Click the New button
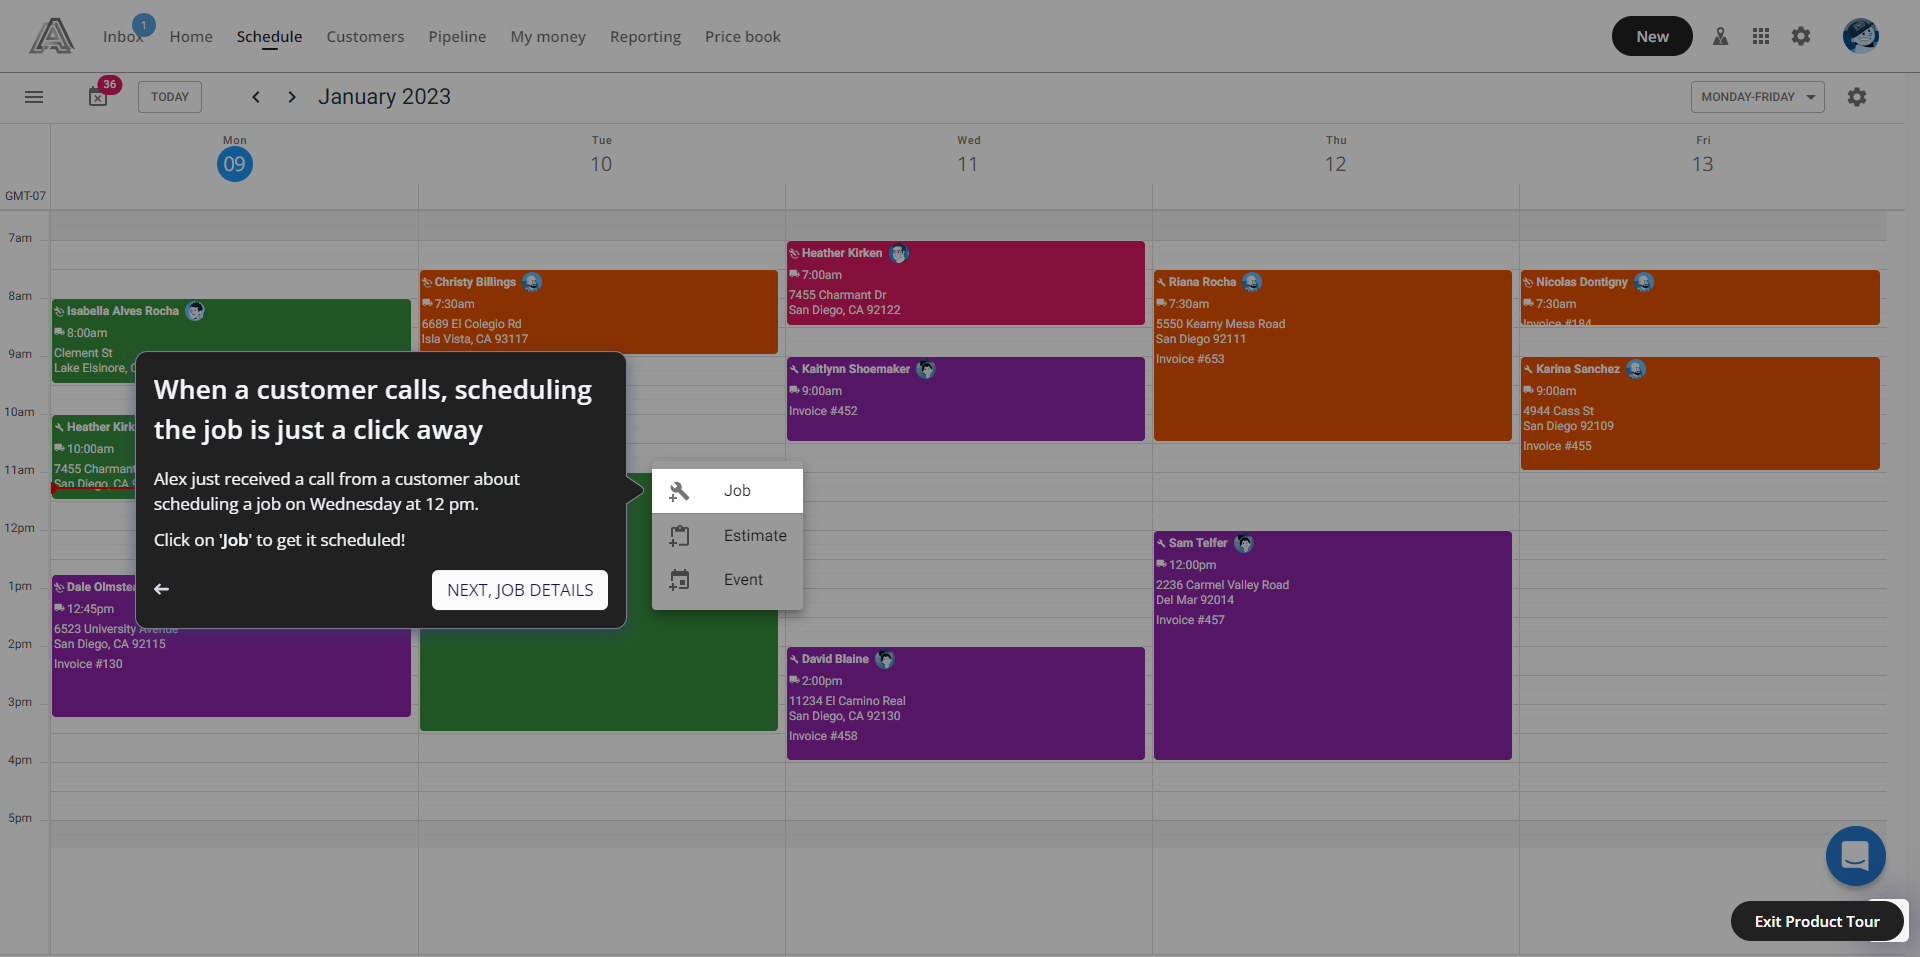Viewport: 1920px width, 957px height. pyautogui.click(x=1651, y=36)
